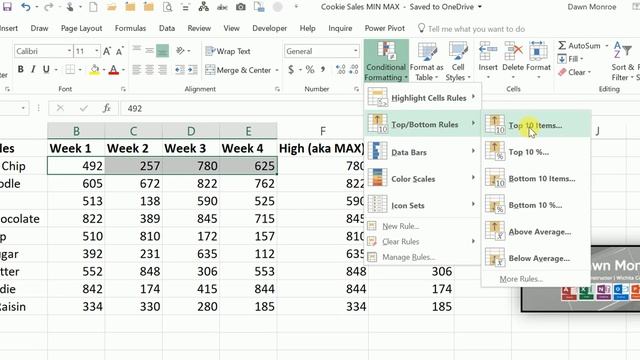This screenshot has height=360, width=640.
Task: Open the font color dropdown arrow
Action: click(123, 70)
